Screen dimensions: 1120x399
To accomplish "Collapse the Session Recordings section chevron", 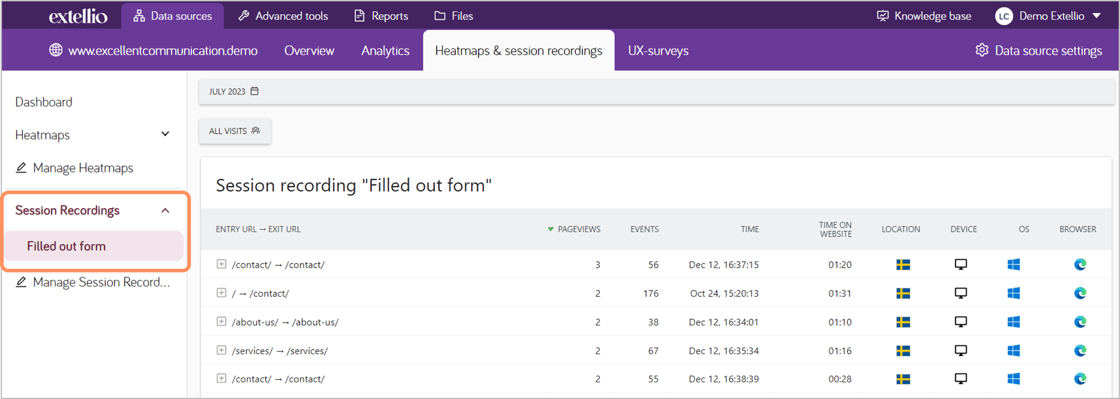I will [x=165, y=211].
